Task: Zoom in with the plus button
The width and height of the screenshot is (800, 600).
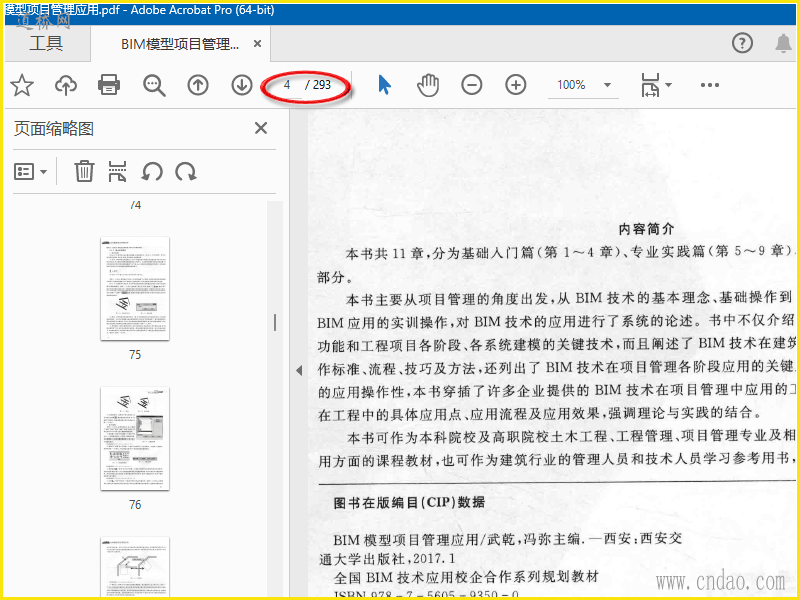Action: click(x=516, y=85)
